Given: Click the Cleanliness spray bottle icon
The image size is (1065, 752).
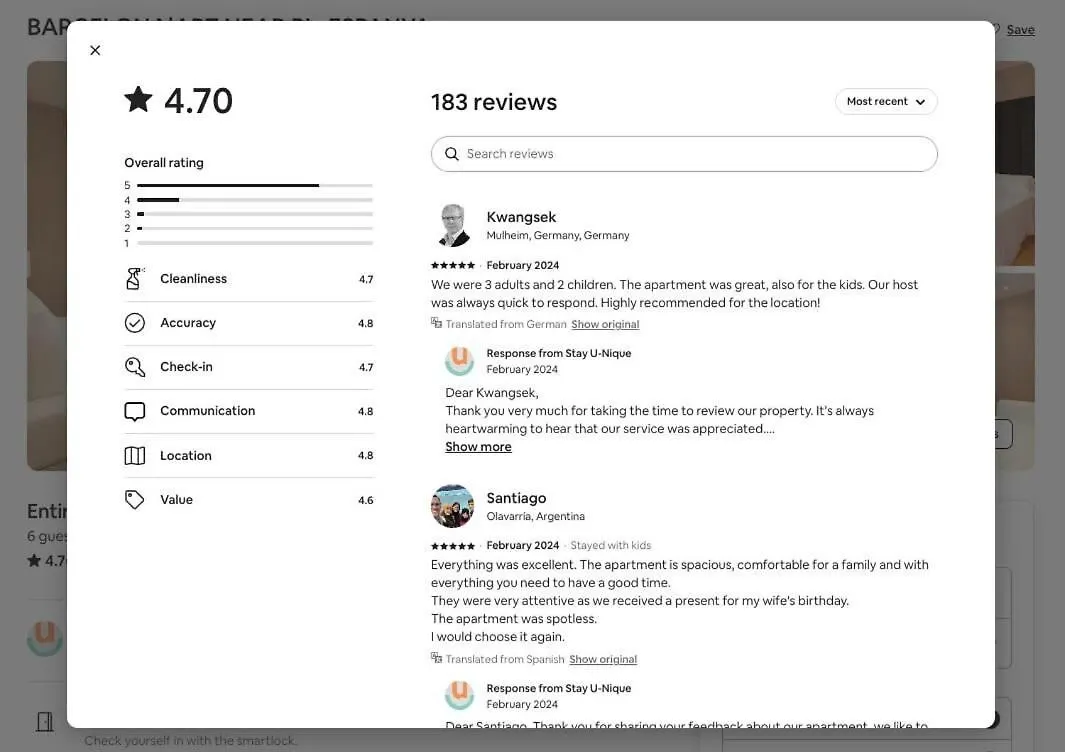Looking at the screenshot, I should pos(134,279).
